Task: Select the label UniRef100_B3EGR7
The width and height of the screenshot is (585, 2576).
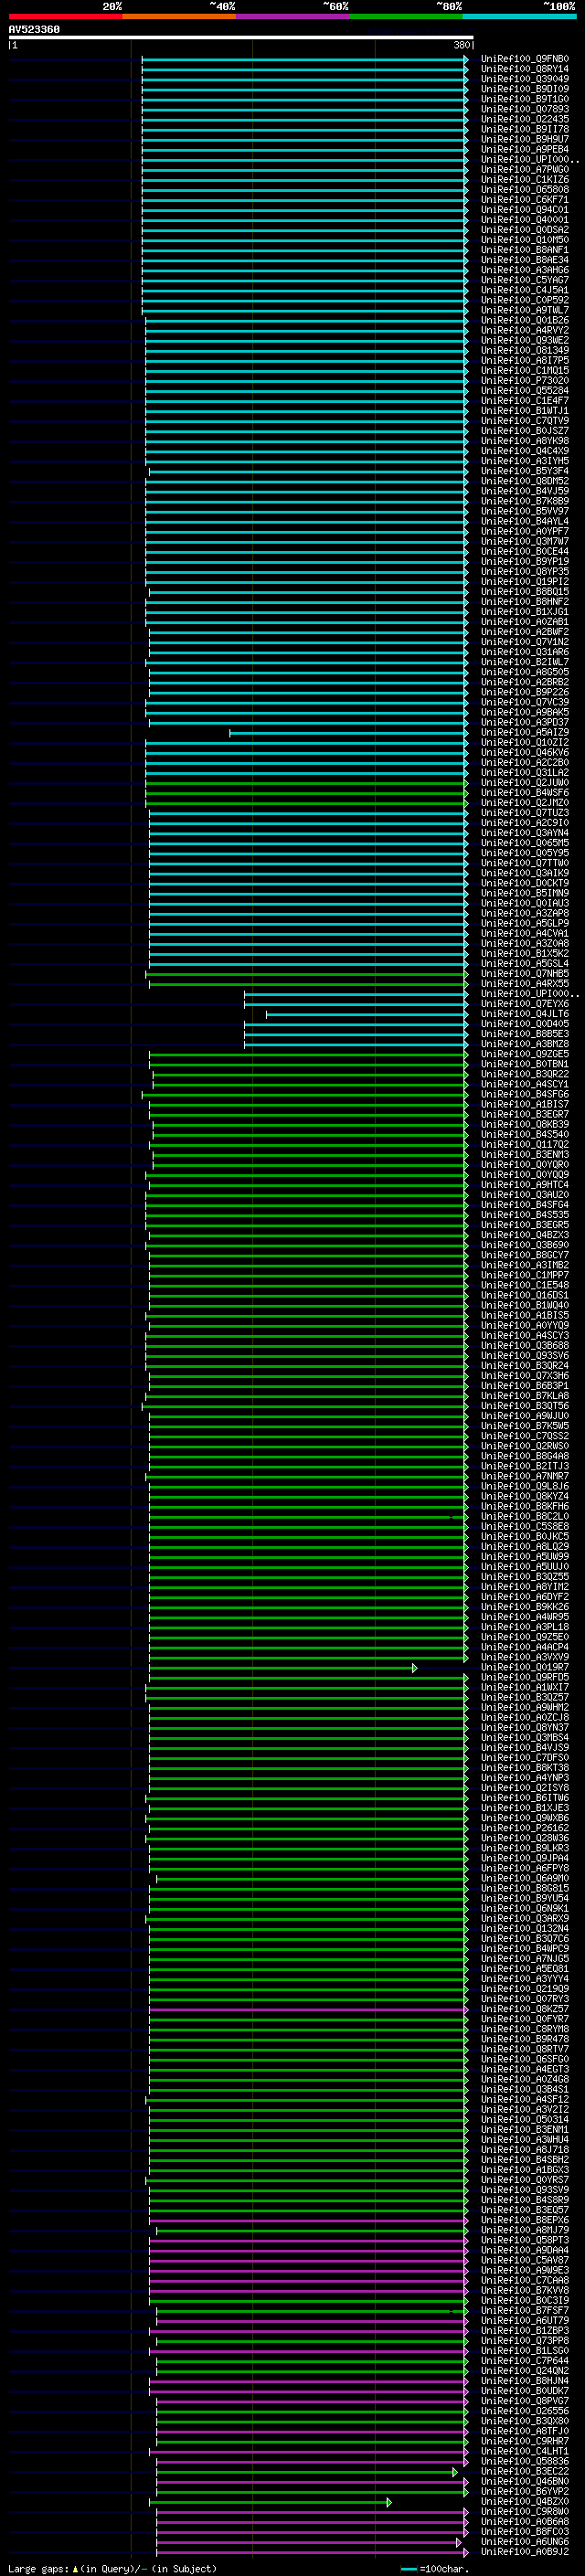Action: point(525,1114)
